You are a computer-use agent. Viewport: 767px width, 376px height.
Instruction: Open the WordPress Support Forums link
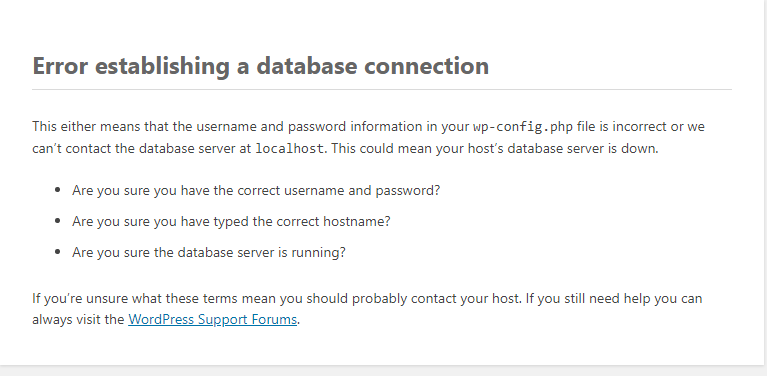click(212, 319)
